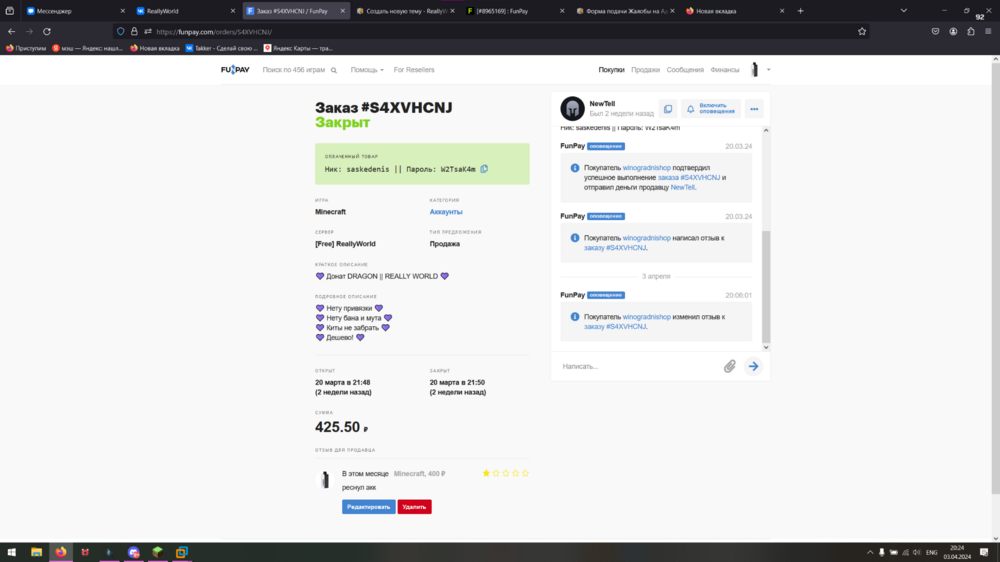Open the заказа #S4XVHCNJ link in chat
1000x562 pixels.
[689, 178]
